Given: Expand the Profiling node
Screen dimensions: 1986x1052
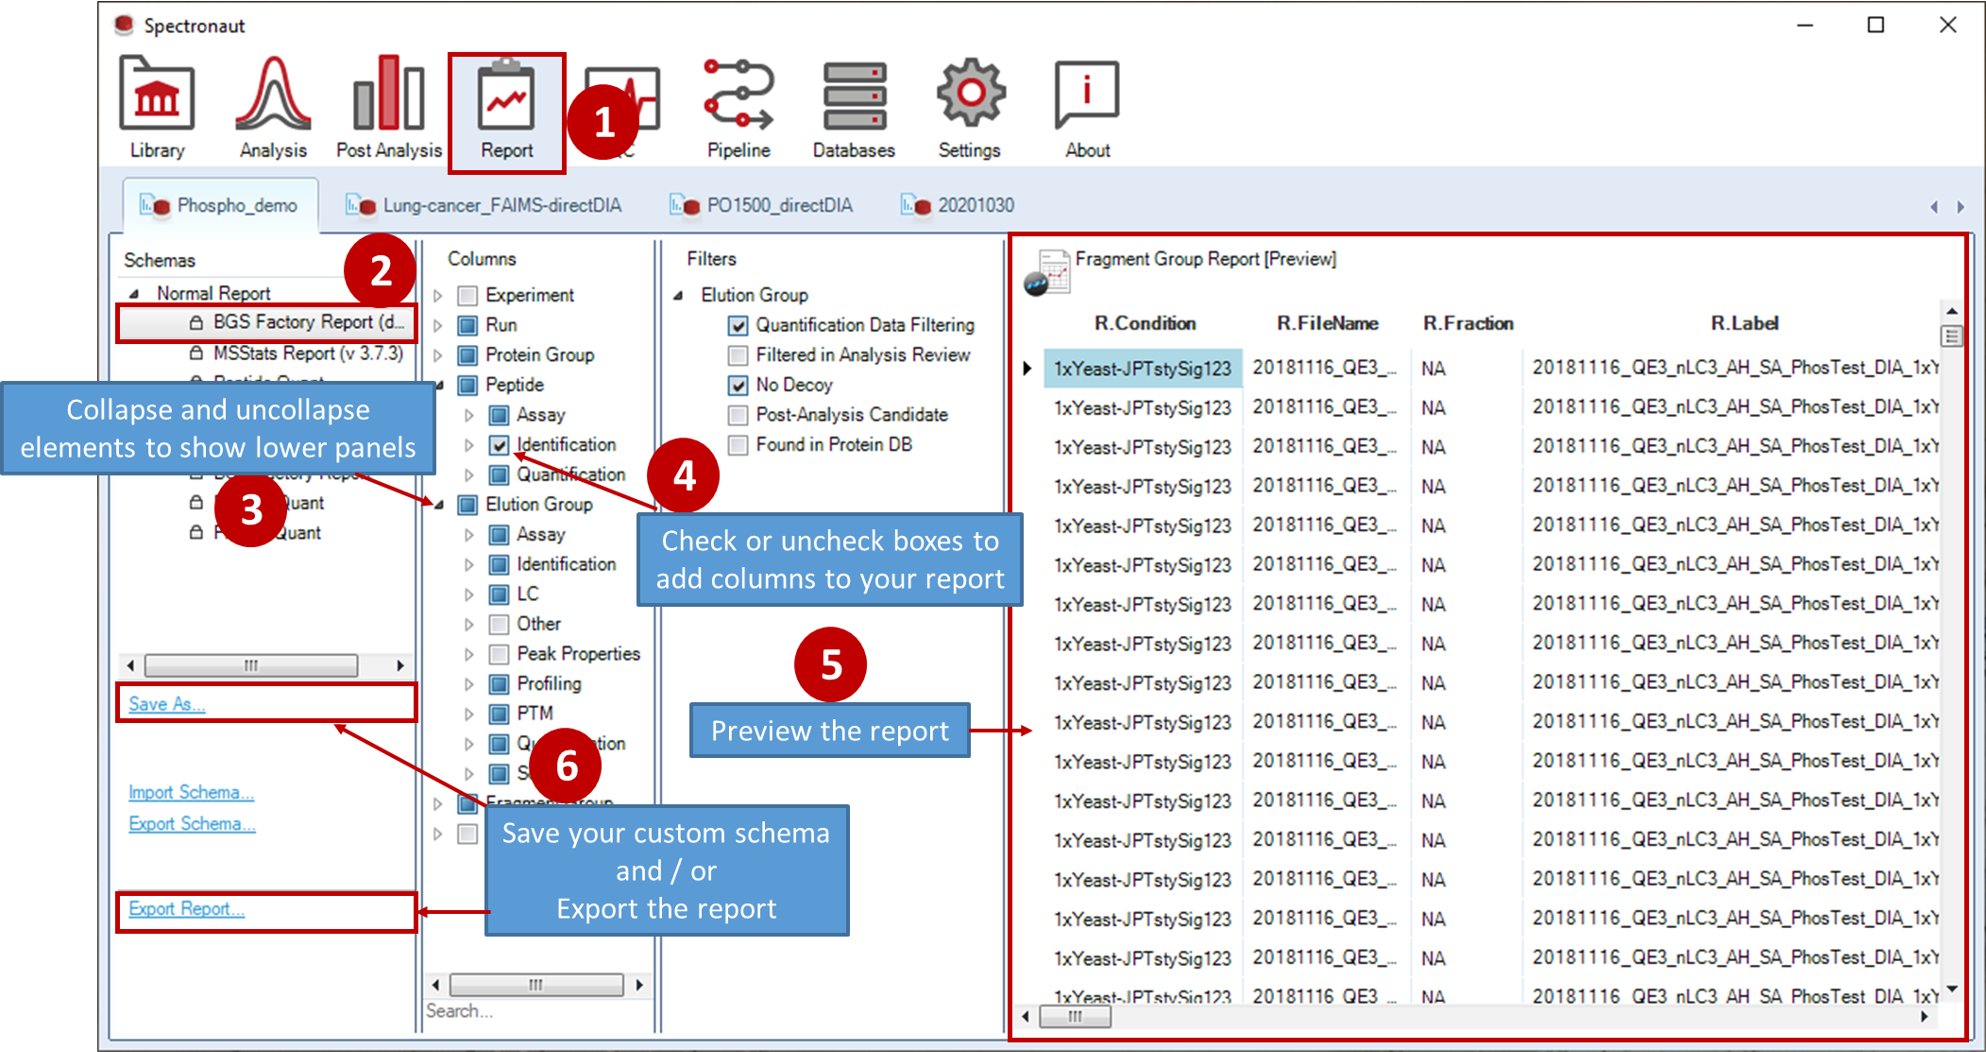Looking at the screenshot, I should click(x=469, y=685).
